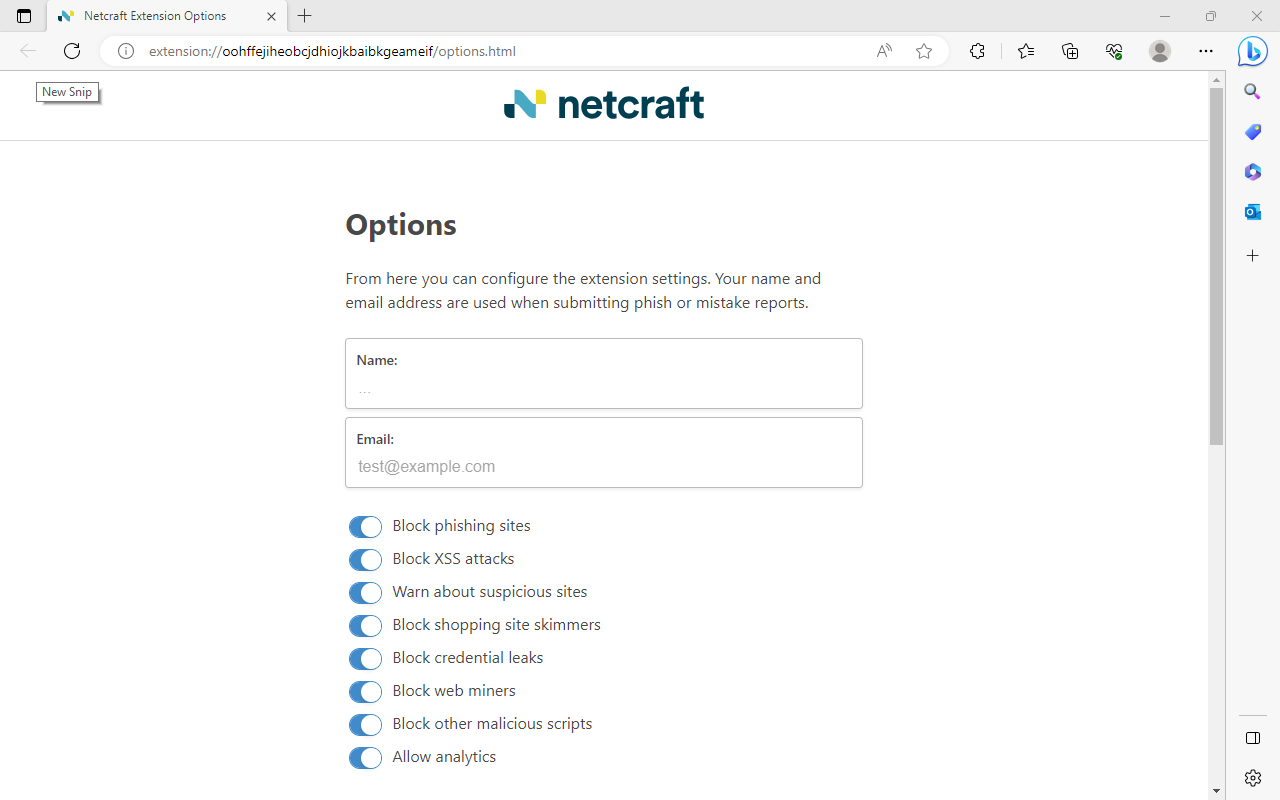Click the page vertical scrollbar thumb

click(1216, 265)
